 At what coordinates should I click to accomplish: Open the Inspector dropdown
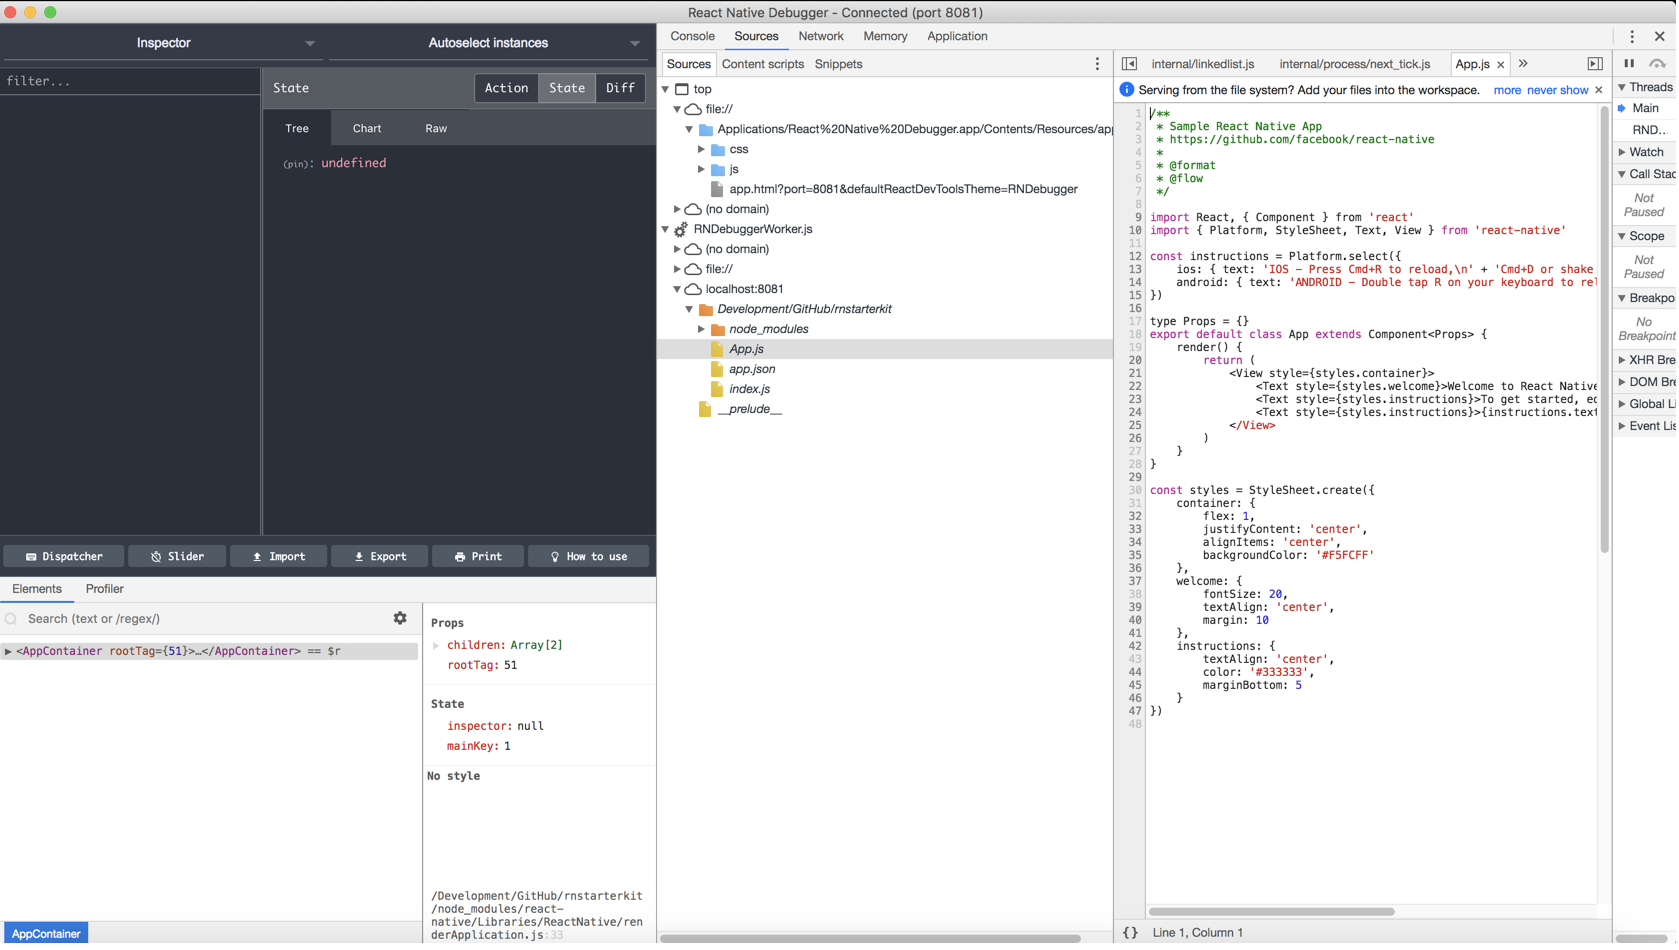164,43
